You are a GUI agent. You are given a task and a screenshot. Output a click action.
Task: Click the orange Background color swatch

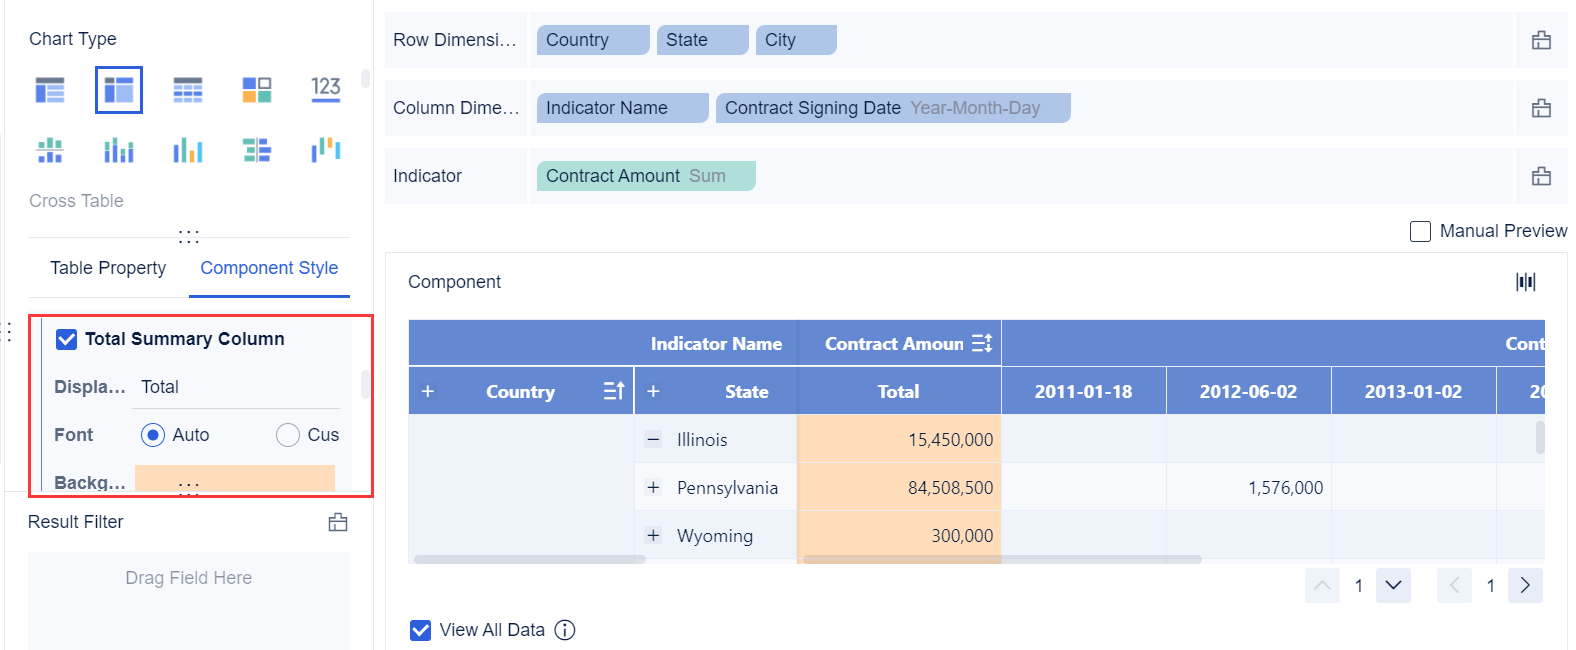point(235,479)
